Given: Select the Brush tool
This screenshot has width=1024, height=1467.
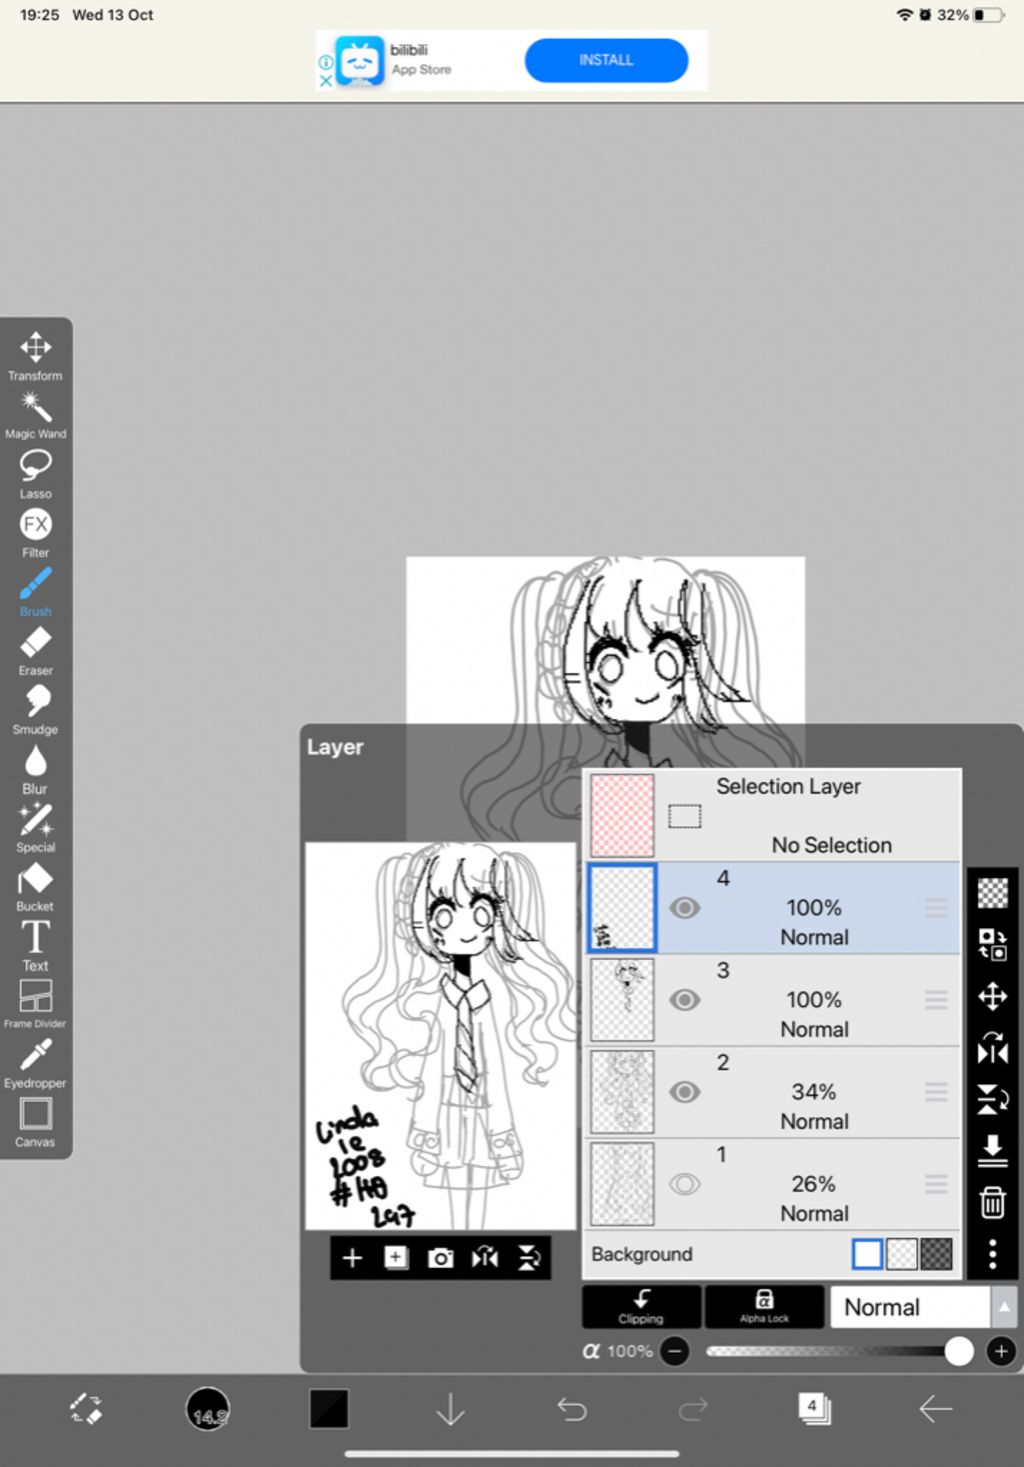Looking at the screenshot, I should (x=35, y=592).
